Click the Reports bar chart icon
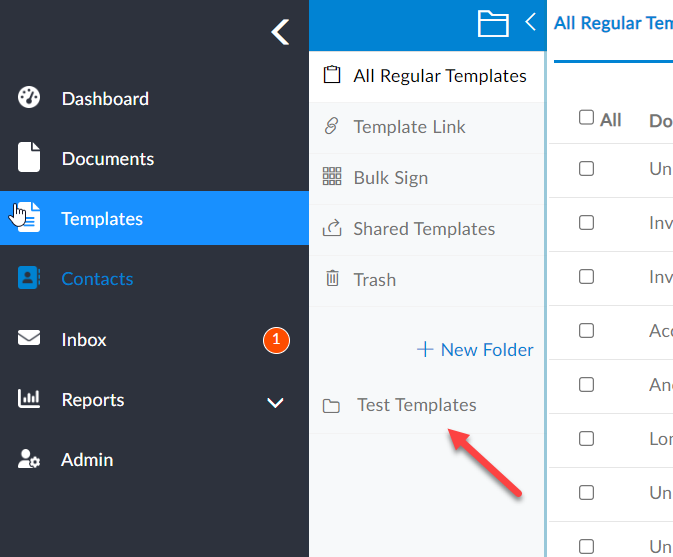The height and width of the screenshot is (557, 673). click(x=29, y=399)
